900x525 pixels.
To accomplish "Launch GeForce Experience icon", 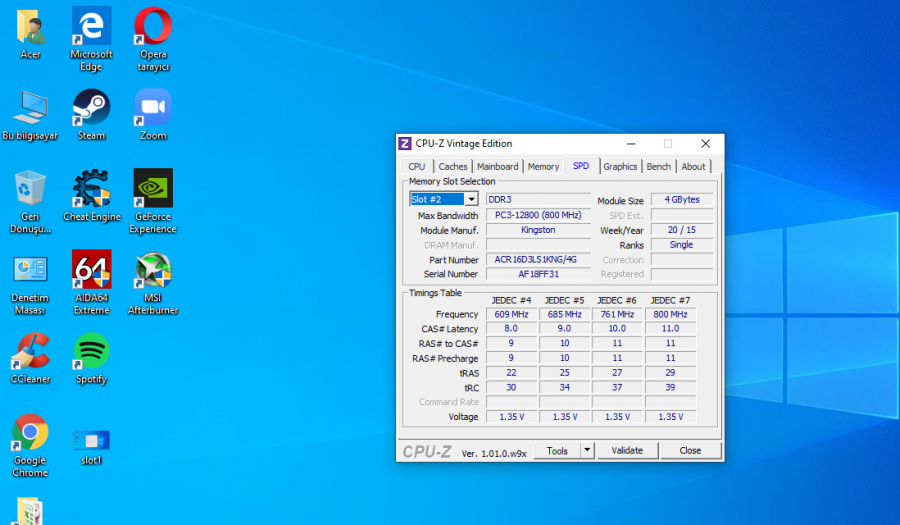I will tap(153, 201).
